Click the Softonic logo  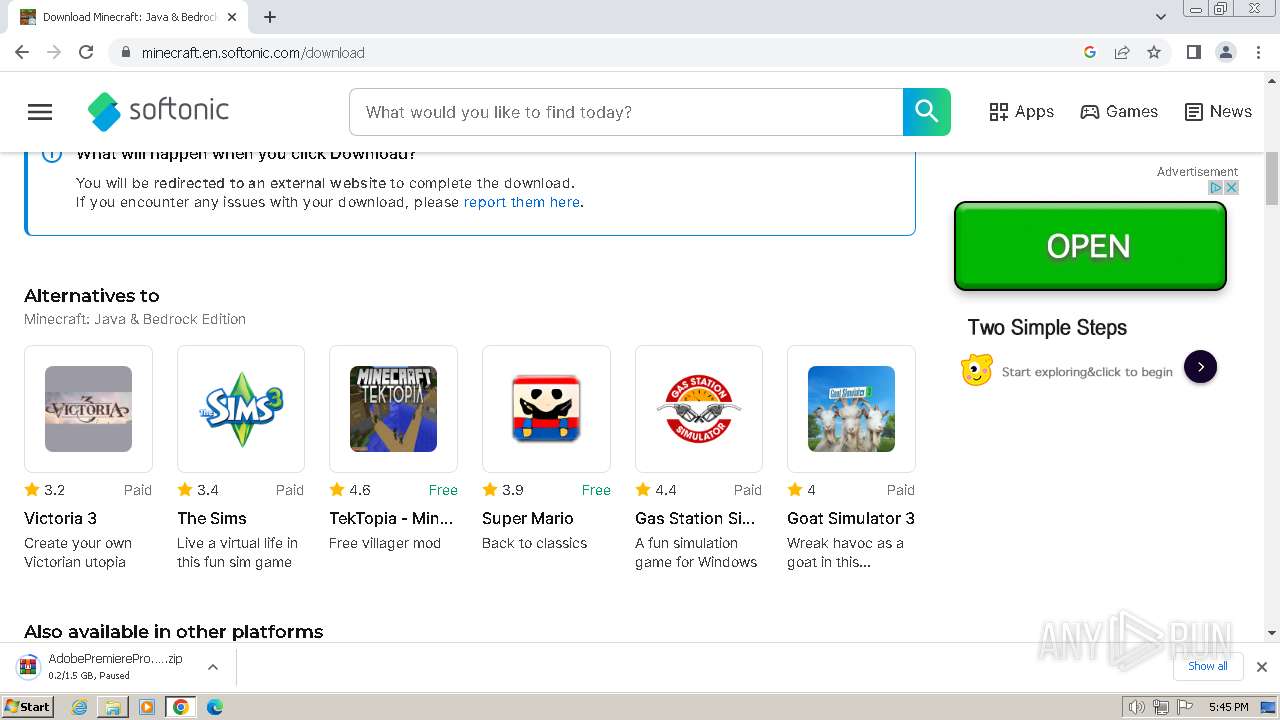(x=158, y=112)
